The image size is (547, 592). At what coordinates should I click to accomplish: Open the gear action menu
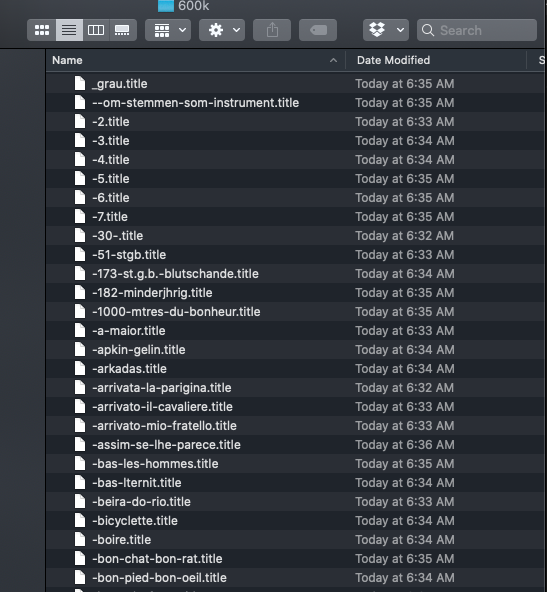coord(222,30)
